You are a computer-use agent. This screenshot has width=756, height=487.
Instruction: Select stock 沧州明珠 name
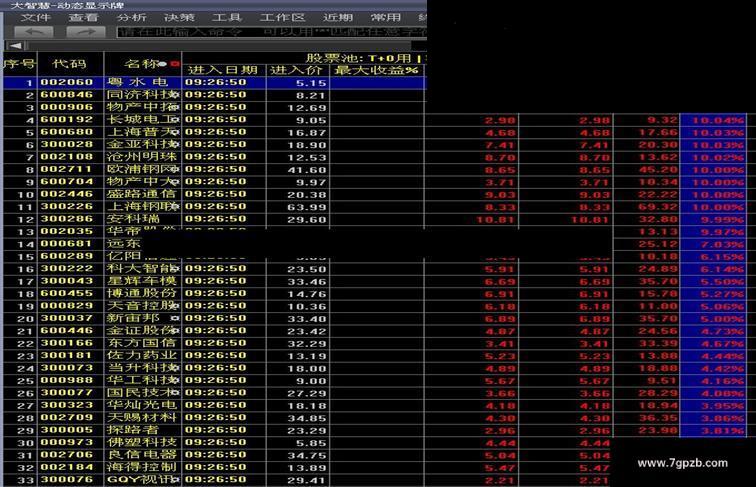142,157
